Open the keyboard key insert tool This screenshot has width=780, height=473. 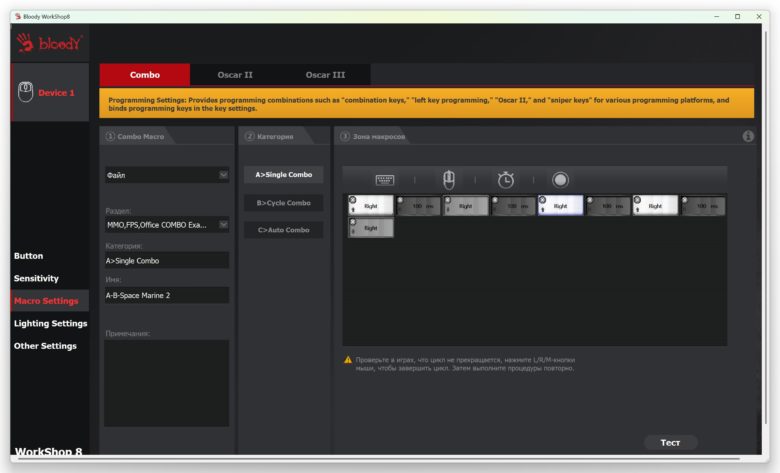pyautogui.click(x=385, y=180)
